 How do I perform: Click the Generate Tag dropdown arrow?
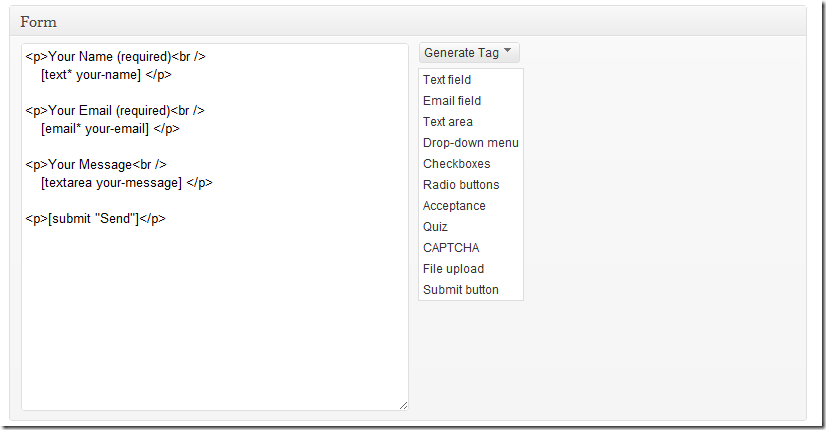coord(507,51)
